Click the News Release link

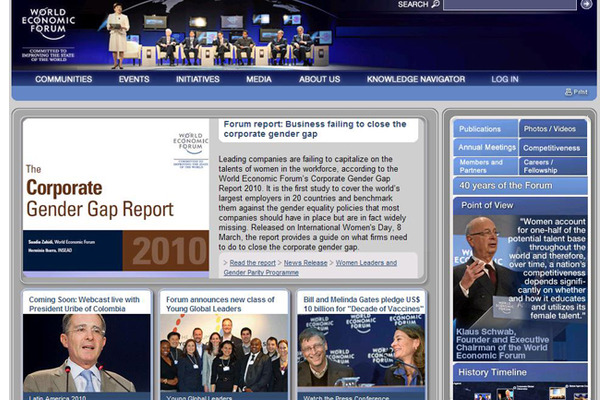pos(305,263)
